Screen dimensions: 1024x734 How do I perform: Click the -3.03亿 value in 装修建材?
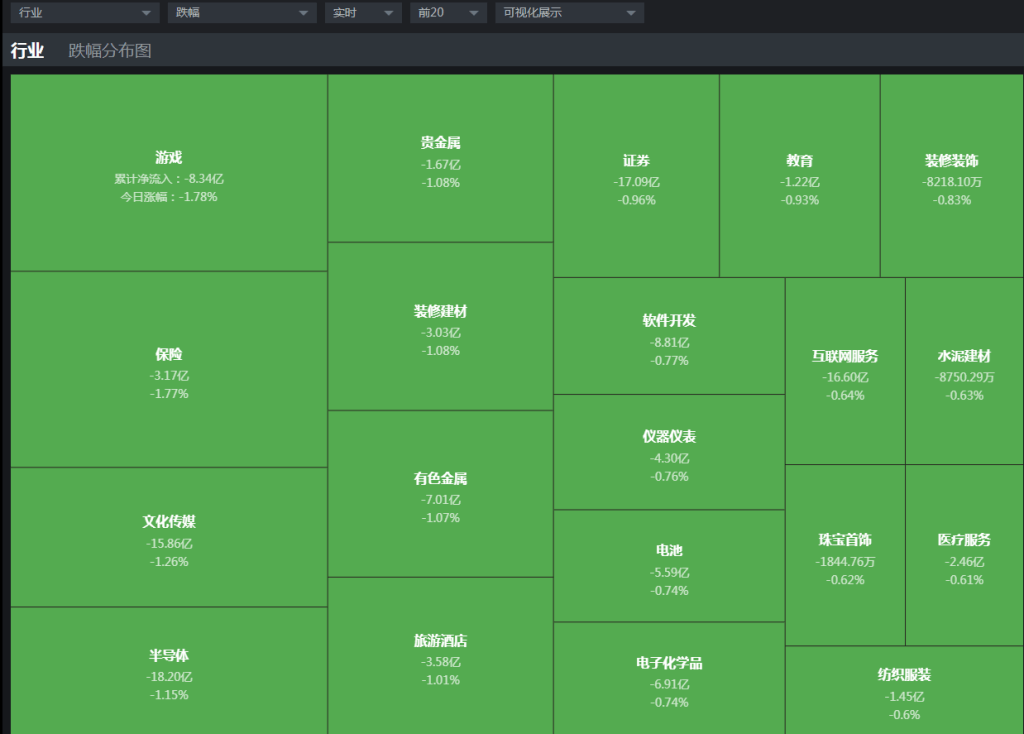click(x=440, y=333)
